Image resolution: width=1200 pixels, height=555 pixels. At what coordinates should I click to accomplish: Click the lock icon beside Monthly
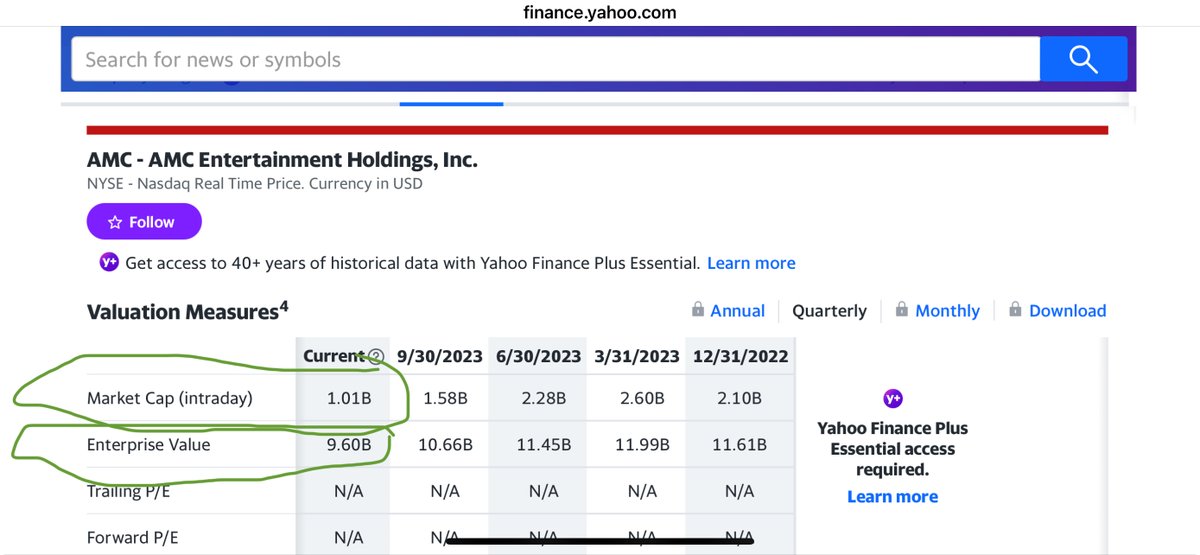[x=902, y=310]
